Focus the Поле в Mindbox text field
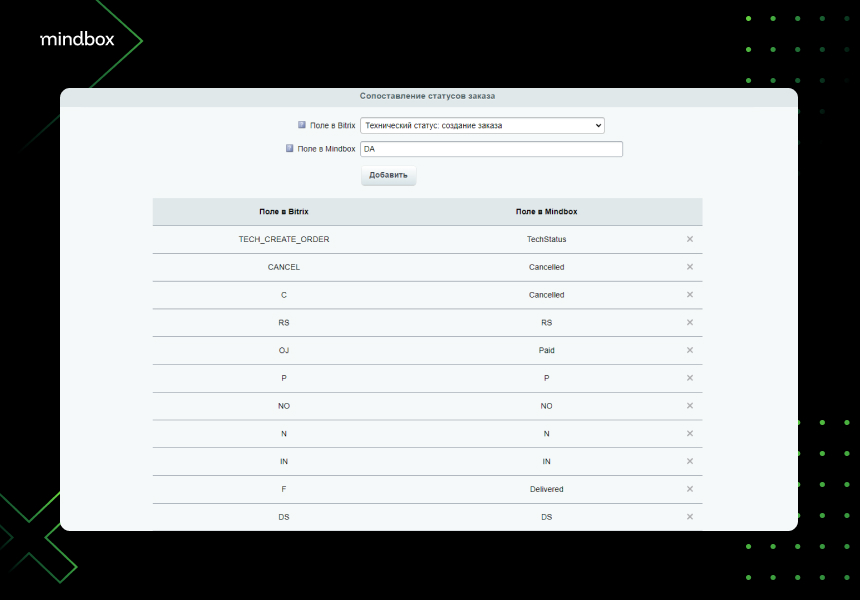The width and height of the screenshot is (860, 600). coord(491,149)
